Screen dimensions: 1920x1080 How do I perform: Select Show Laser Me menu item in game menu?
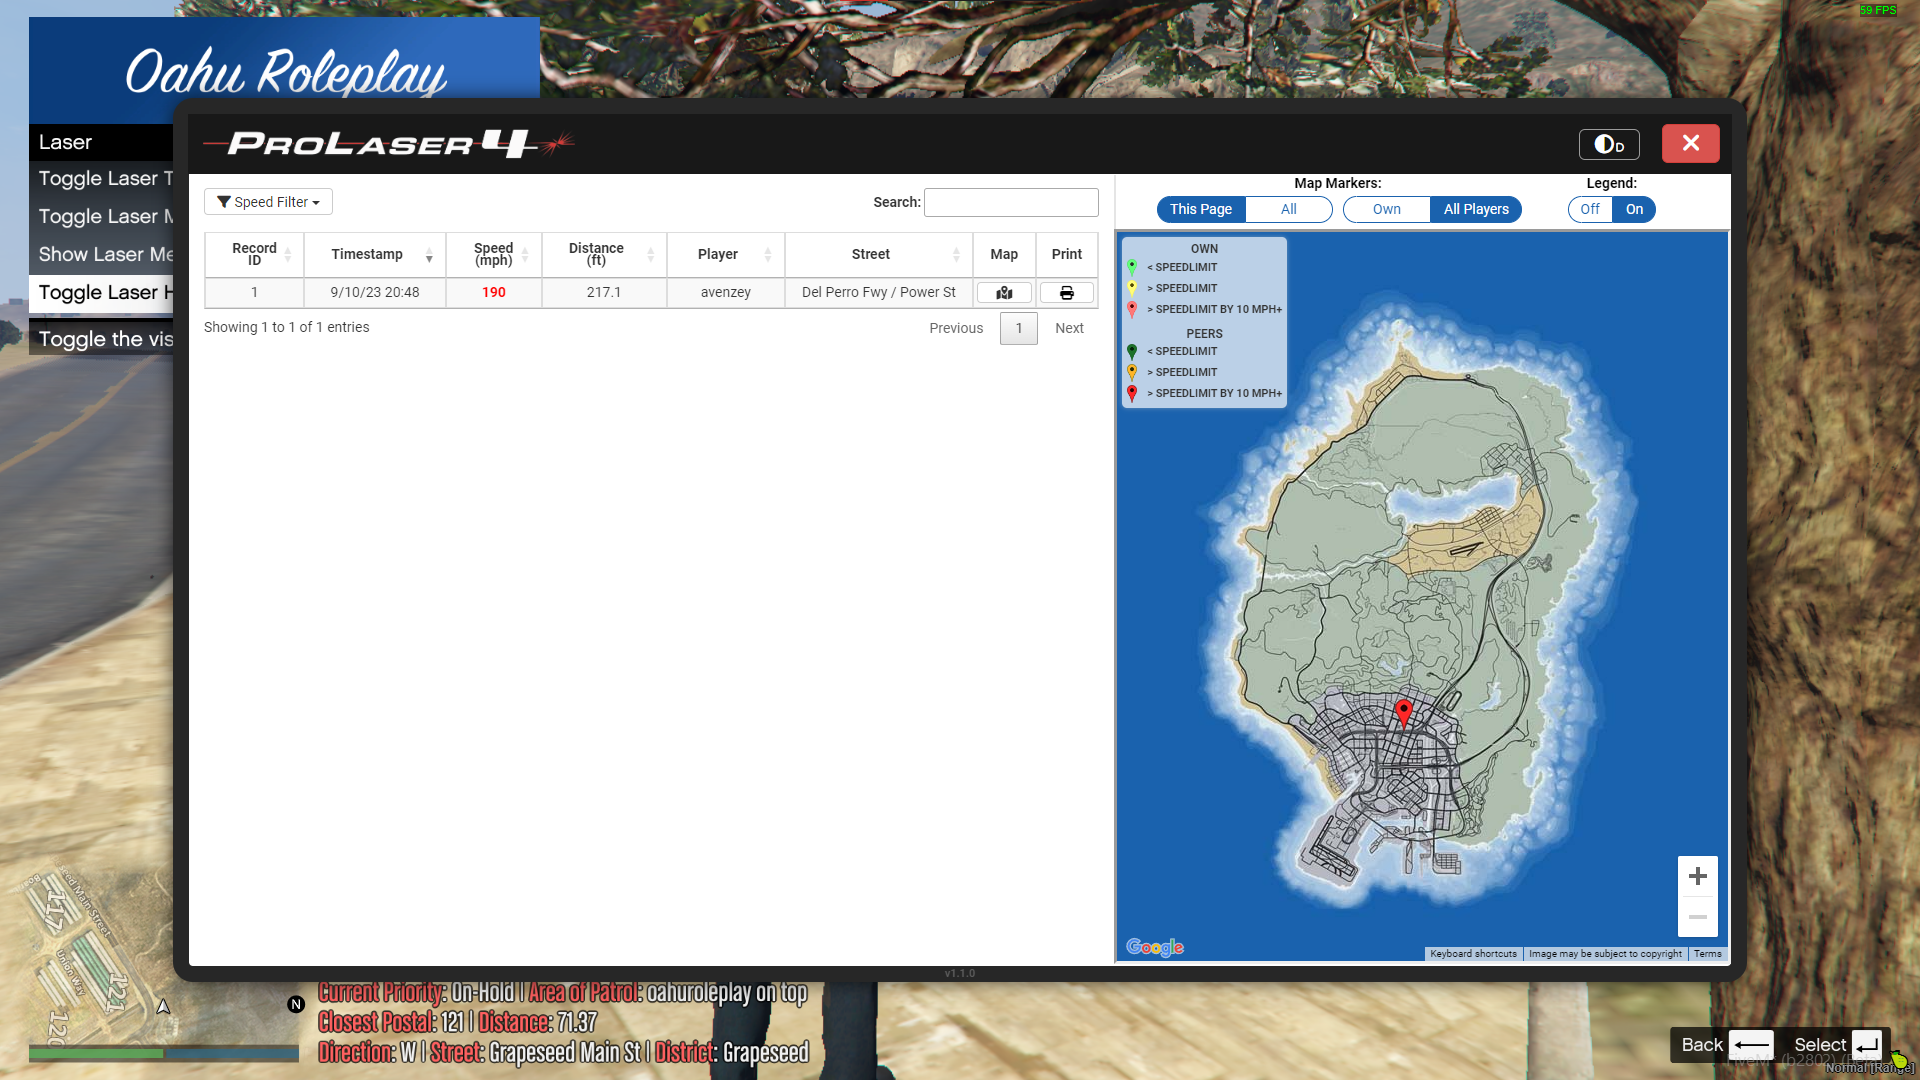(x=101, y=255)
